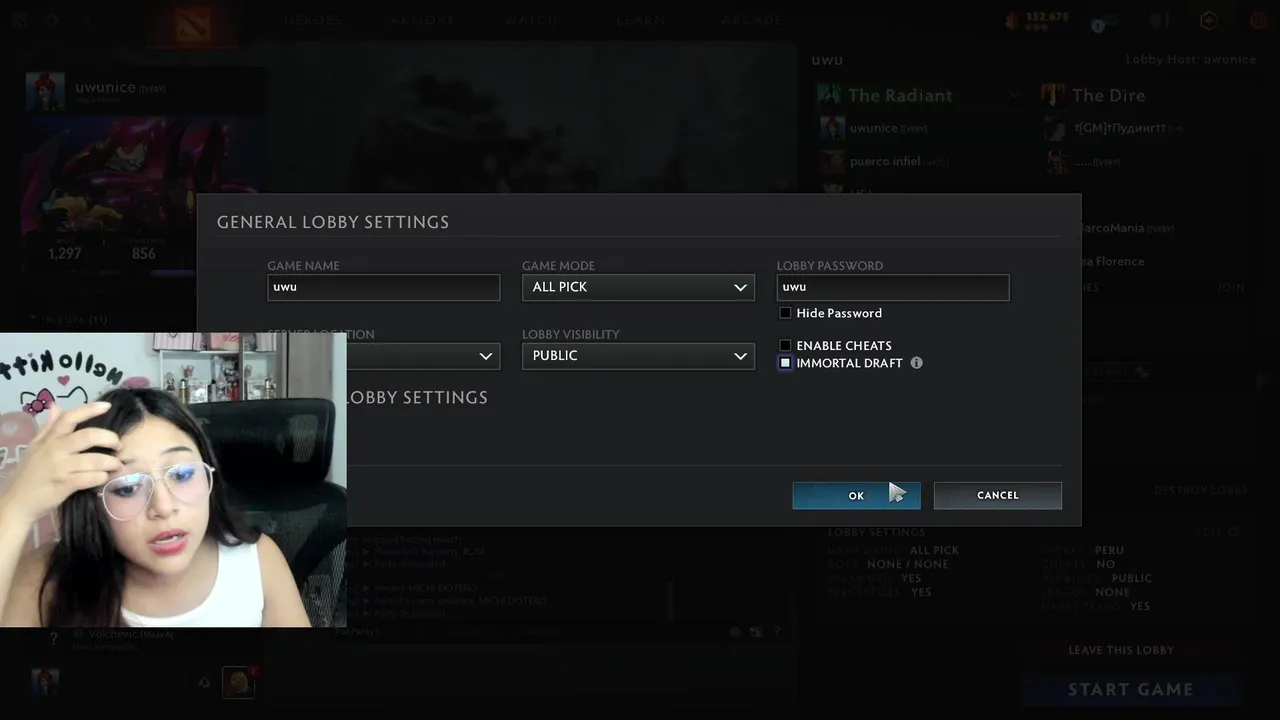Expand the Radiant team chevron
This screenshot has width=1280, height=720.
pos(1014,95)
